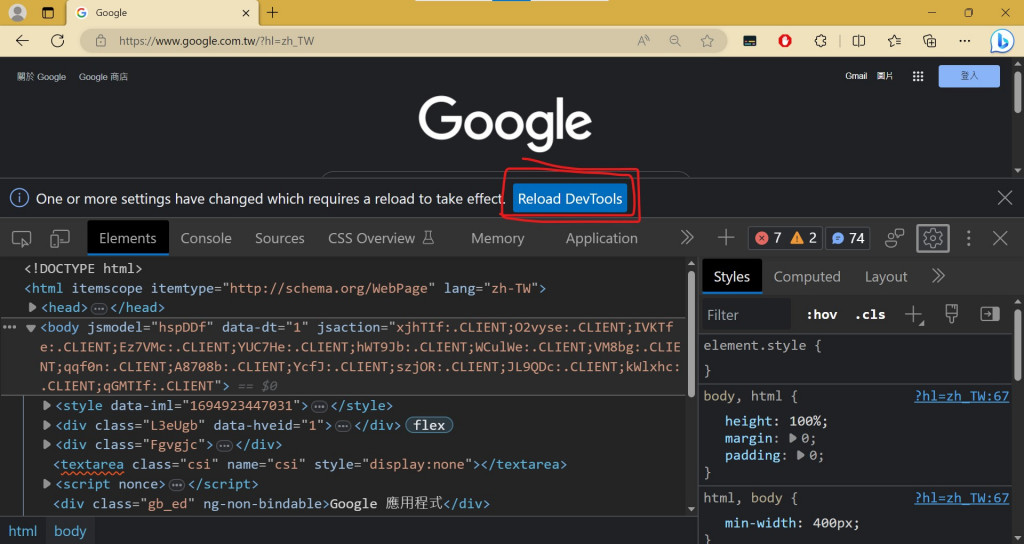Expand the div Fgvgjc node
Image resolution: width=1024 pixels, height=544 pixels.
pyautogui.click(x=46, y=445)
